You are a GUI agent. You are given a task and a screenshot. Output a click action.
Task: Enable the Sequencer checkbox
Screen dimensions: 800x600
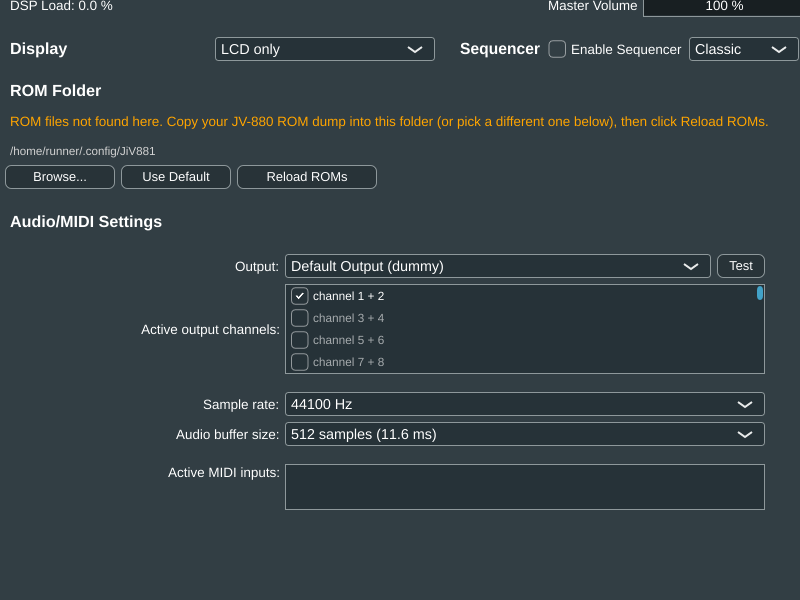click(x=557, y=49)
